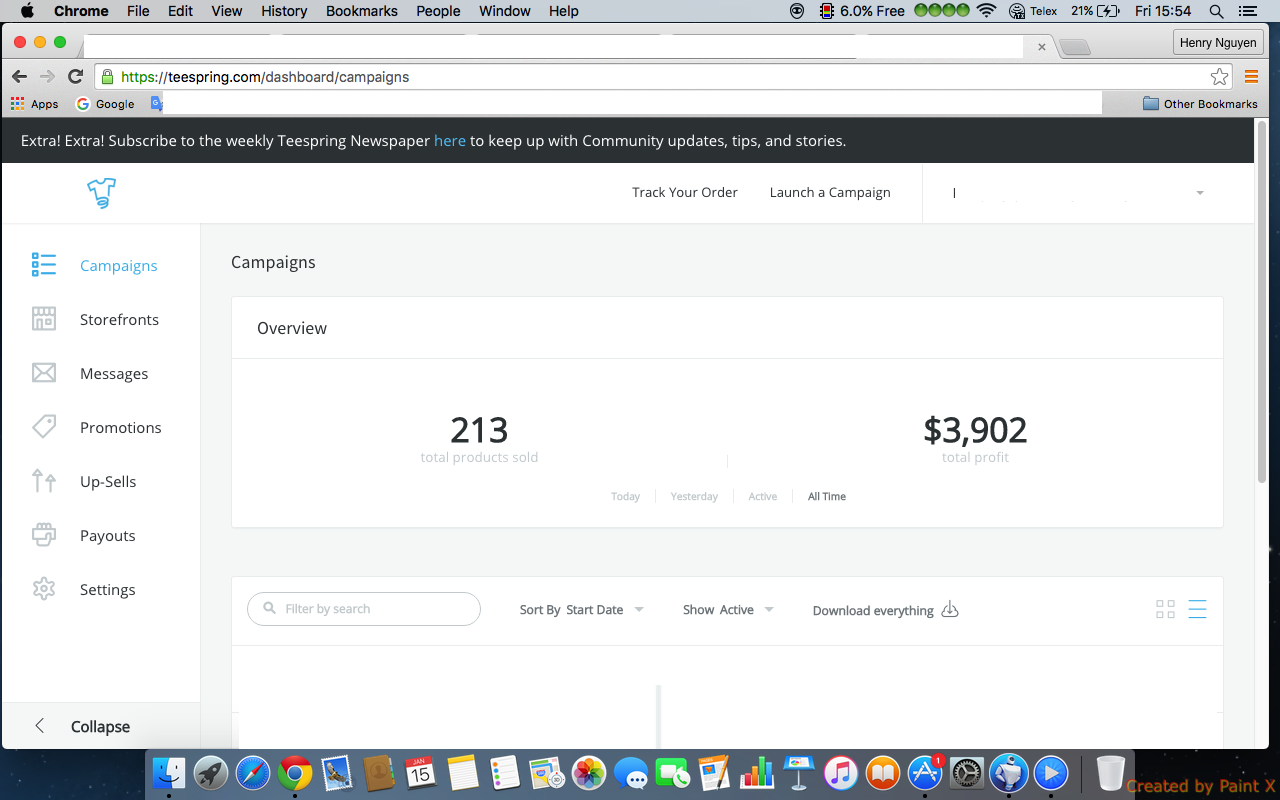1280x800 pixels.
Task: Switch campaigns to list view
Action: point(1198,609)
